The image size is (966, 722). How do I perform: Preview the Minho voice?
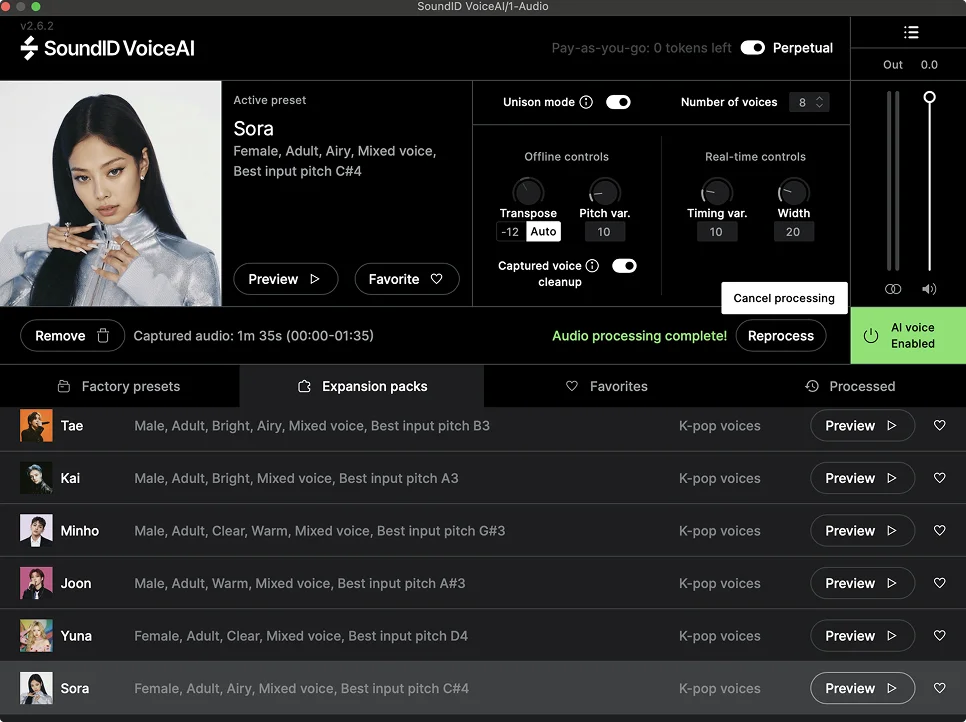862,530
